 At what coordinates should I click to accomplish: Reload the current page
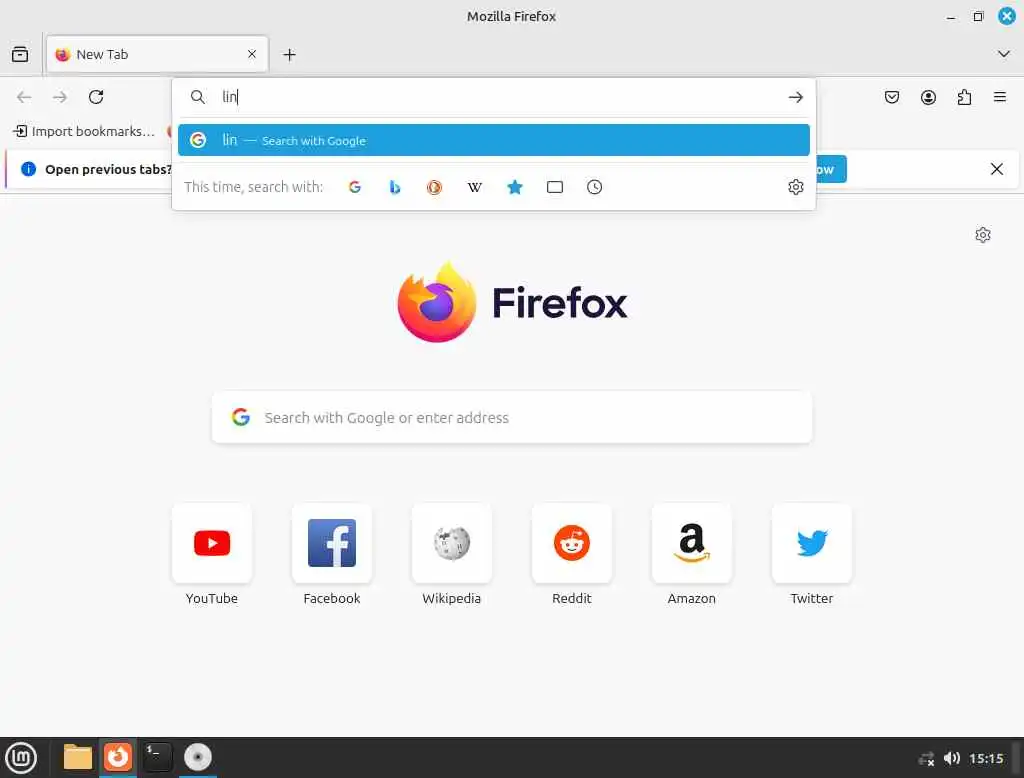[x=96, y=97]
